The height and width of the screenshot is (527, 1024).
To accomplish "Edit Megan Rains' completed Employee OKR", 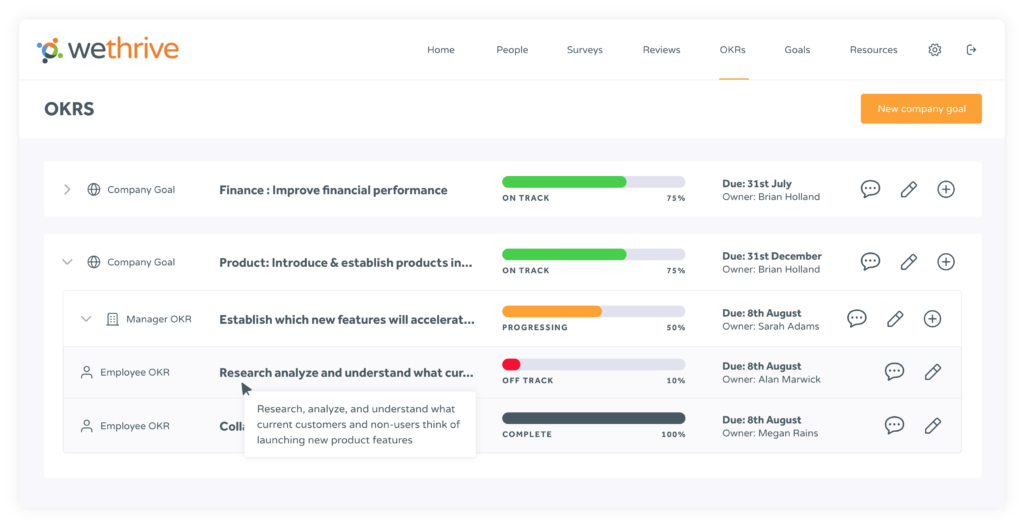I will coord(932,426).
